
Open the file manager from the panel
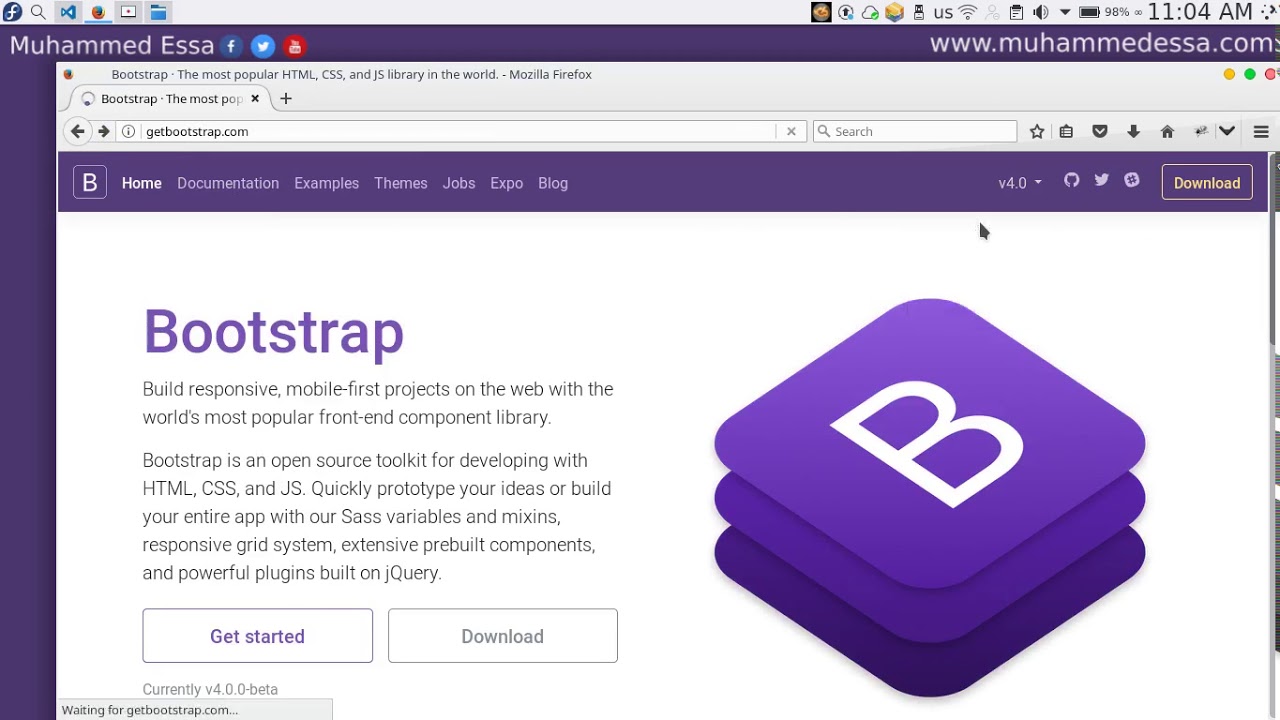(158, 12)
